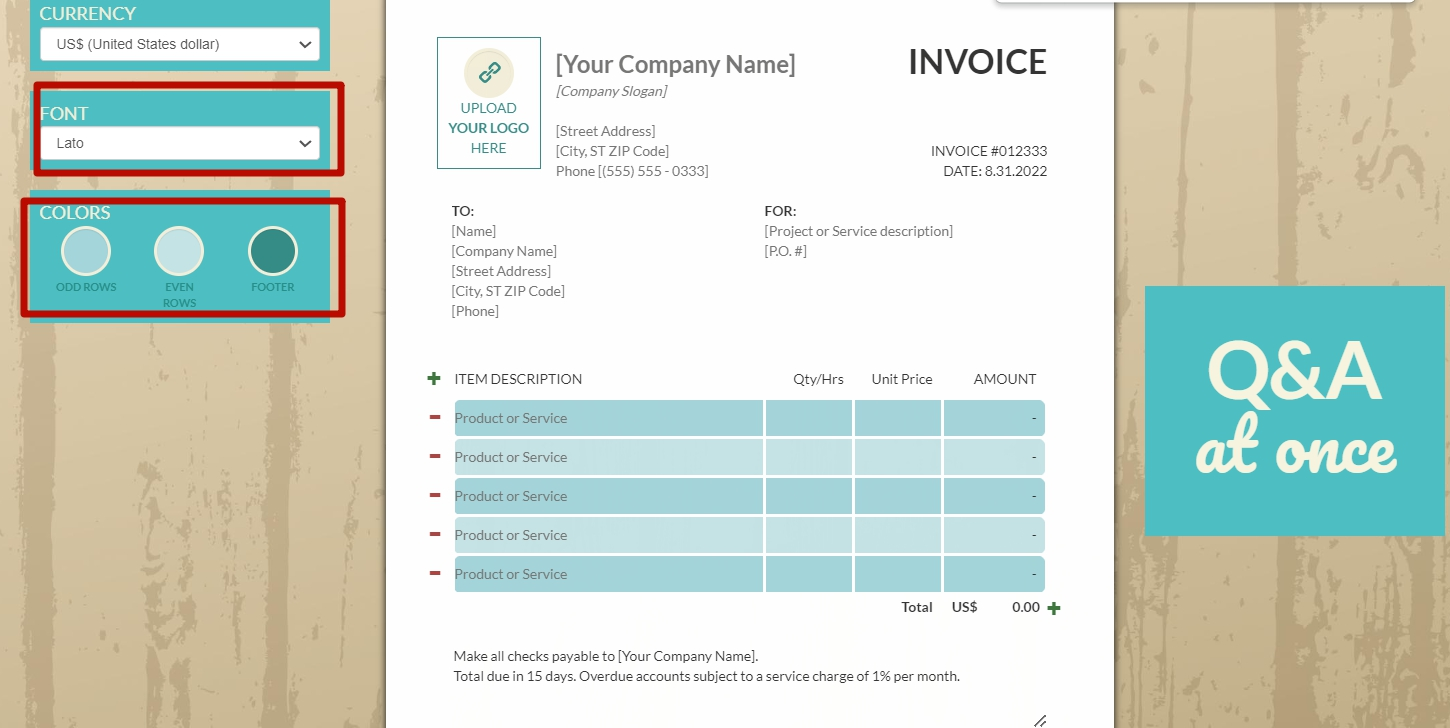Click the Project or Service description field
This screenshot has height=728, width=1450.
(858, 231)
